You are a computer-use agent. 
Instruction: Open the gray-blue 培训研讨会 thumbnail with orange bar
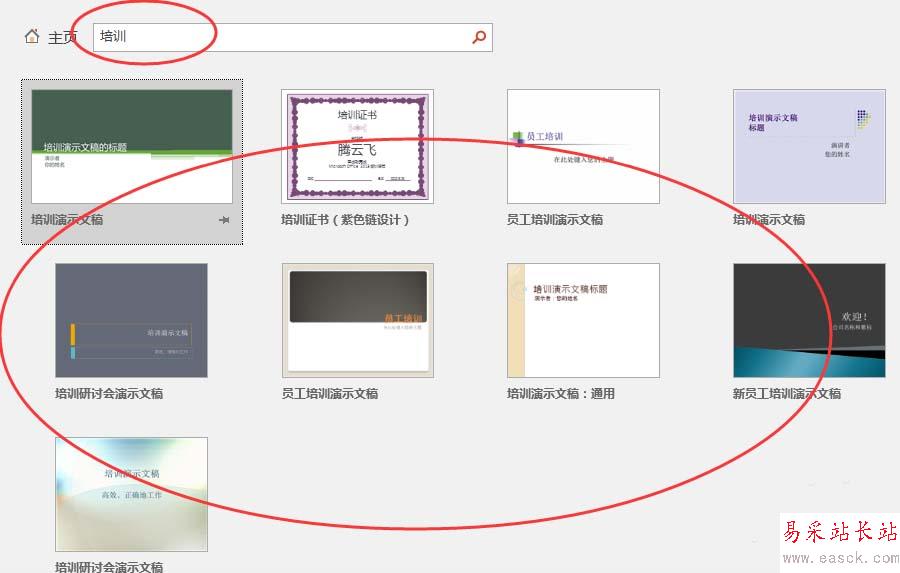point(131,320)
